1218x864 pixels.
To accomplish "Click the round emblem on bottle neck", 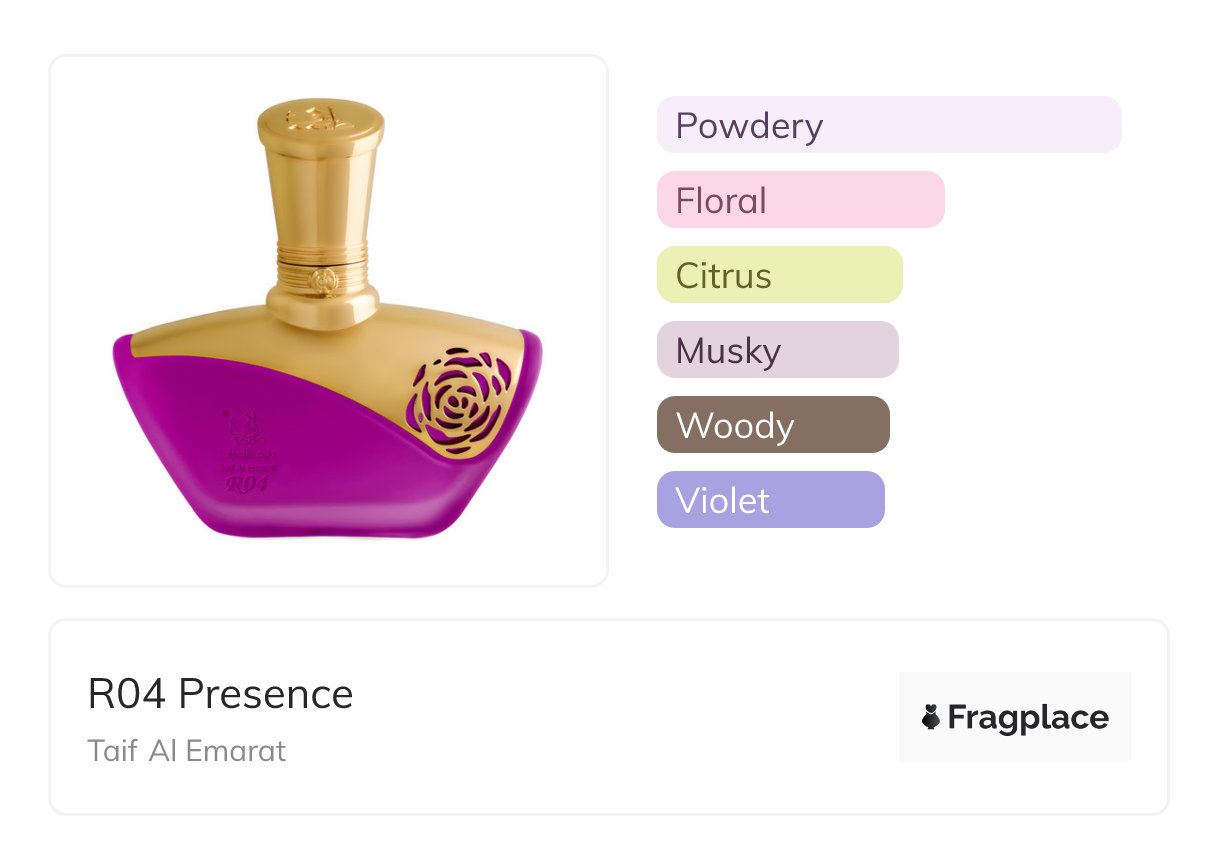I will 322,283.
